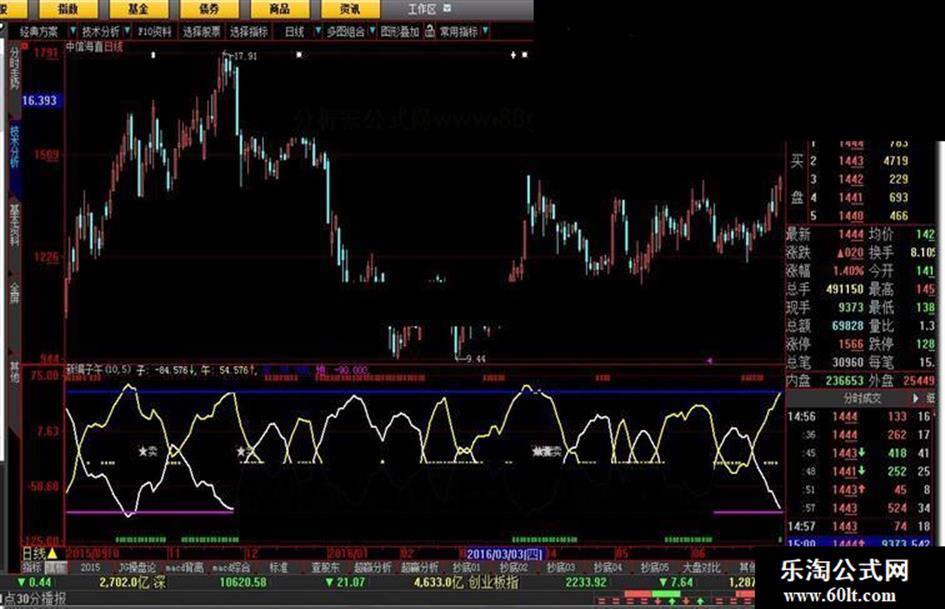Open the 资讯 top tab
The height and width of the screenshot is (609, 945).
point(350,8)
